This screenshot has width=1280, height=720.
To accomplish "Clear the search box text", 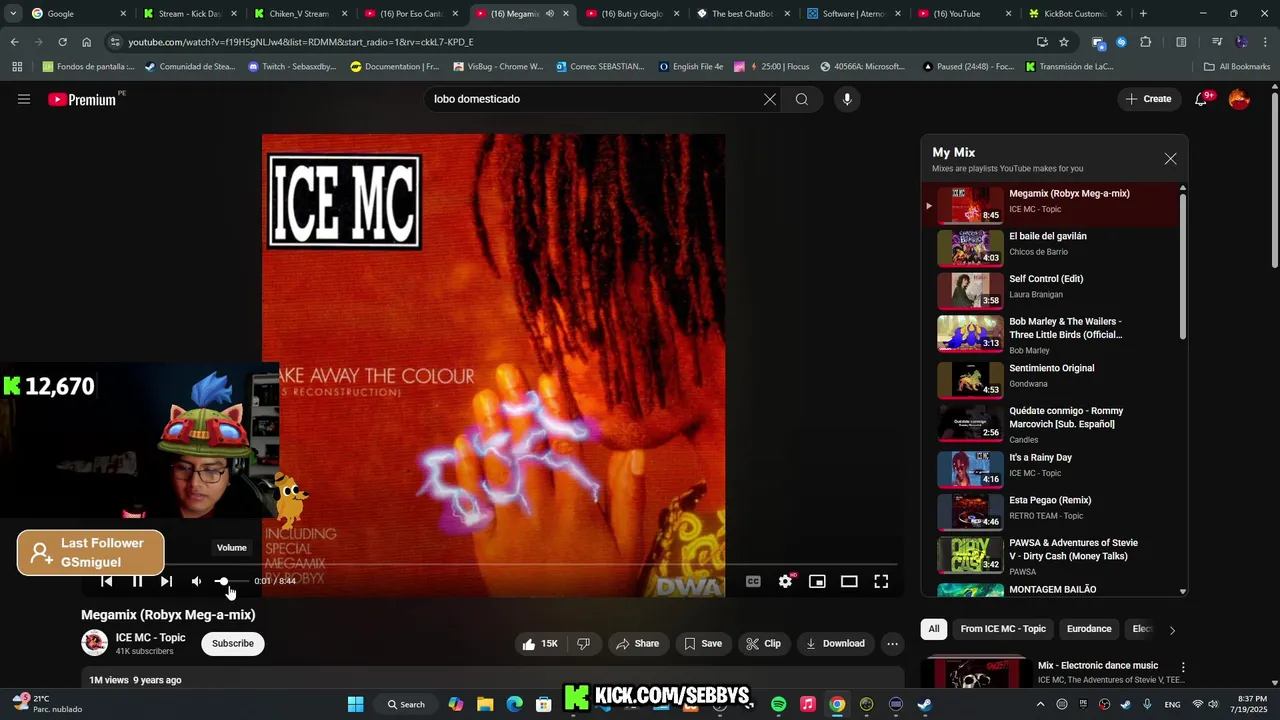I will click(770, 99).
